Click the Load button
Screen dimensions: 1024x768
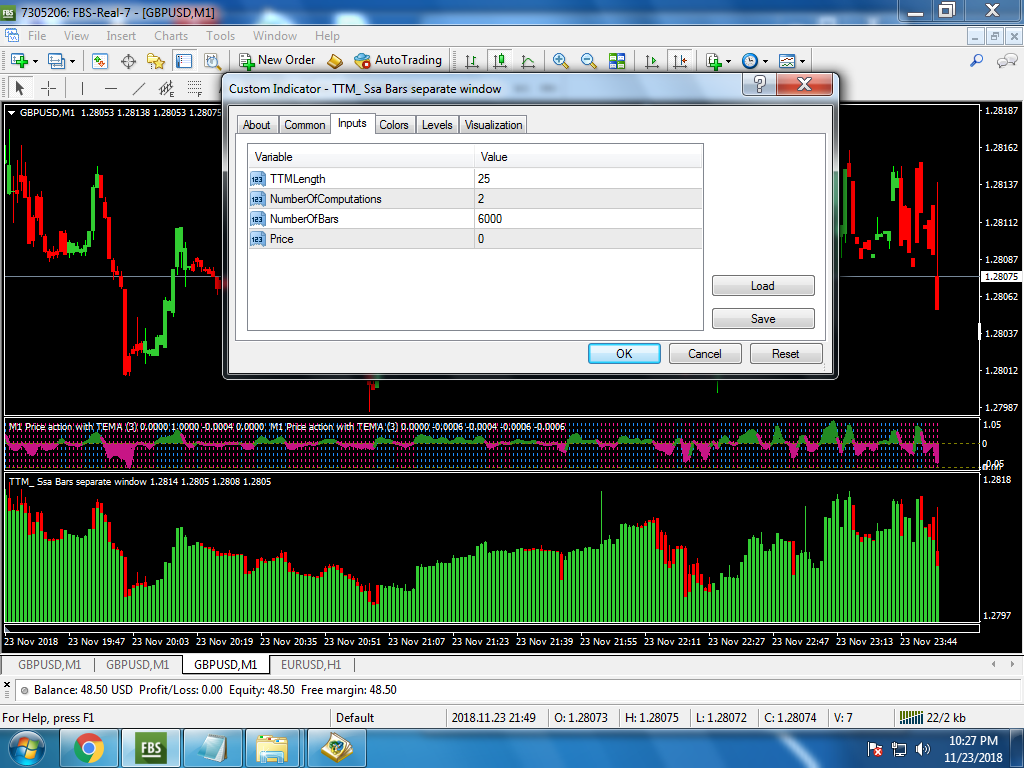coord(763,285)
